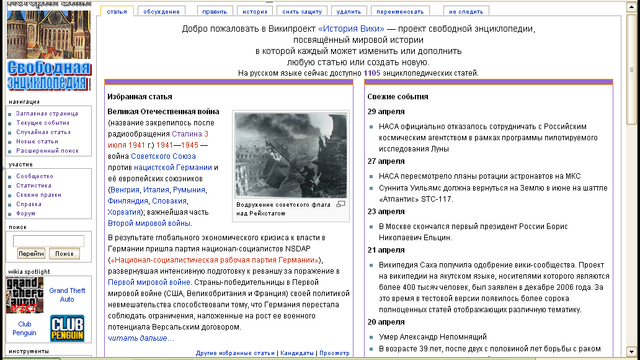
Task: Focus the sidebar search input field
Action: [x=49, y=241]
